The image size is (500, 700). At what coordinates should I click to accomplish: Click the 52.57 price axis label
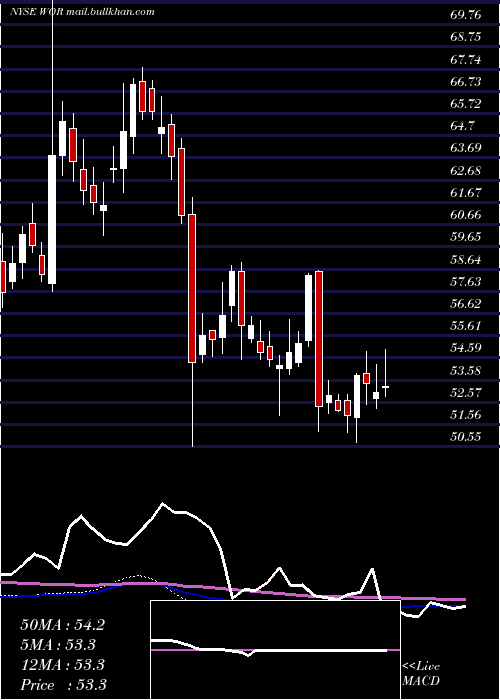466,393
